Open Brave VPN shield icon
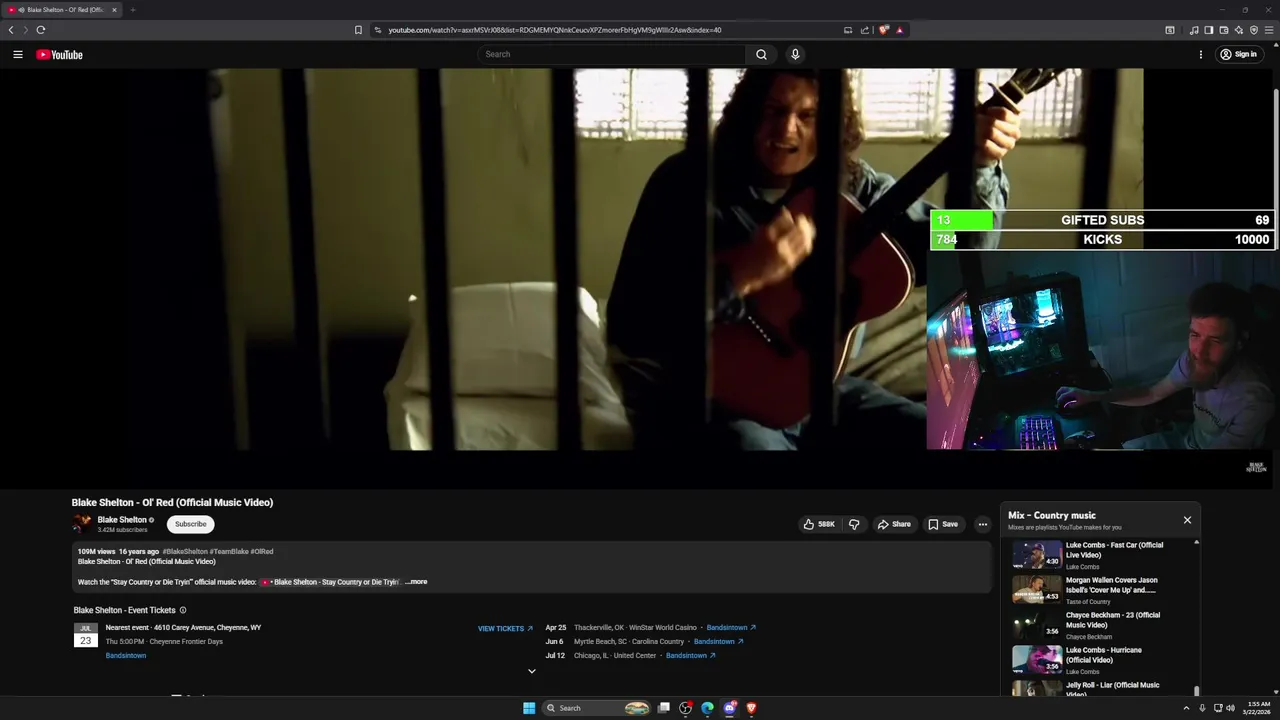The width and height of the screenshot is (1280, 720). click(1254, 30)
